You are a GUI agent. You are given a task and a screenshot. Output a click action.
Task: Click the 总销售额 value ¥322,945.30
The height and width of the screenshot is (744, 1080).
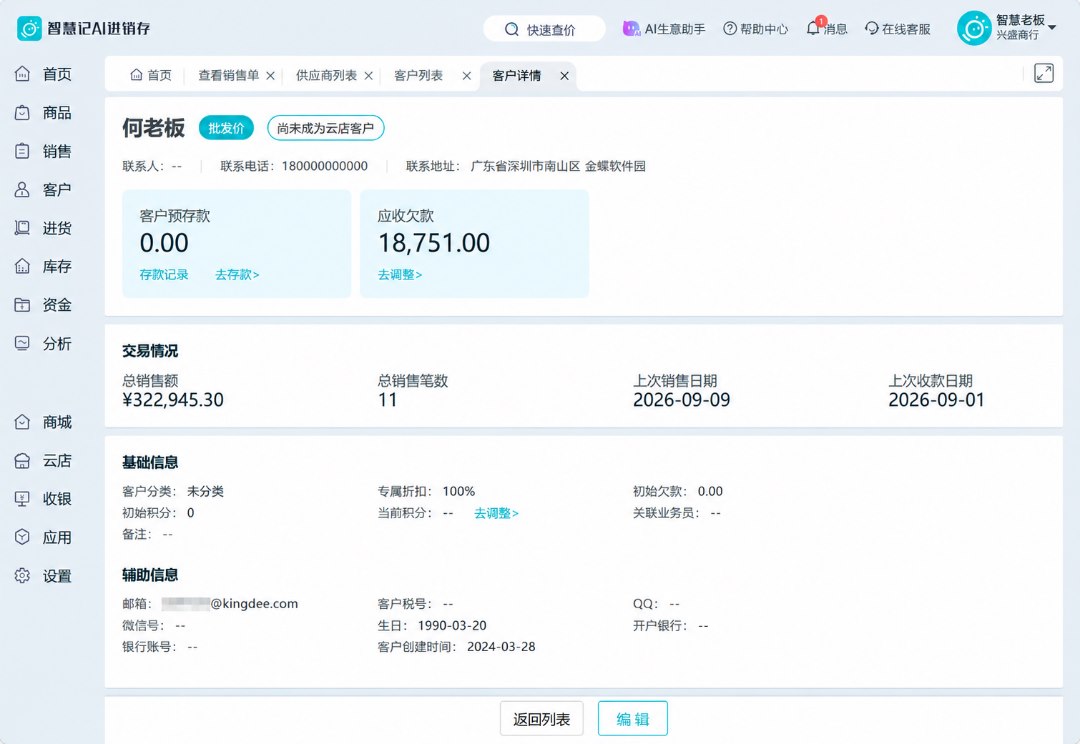(x=173, y=400)
